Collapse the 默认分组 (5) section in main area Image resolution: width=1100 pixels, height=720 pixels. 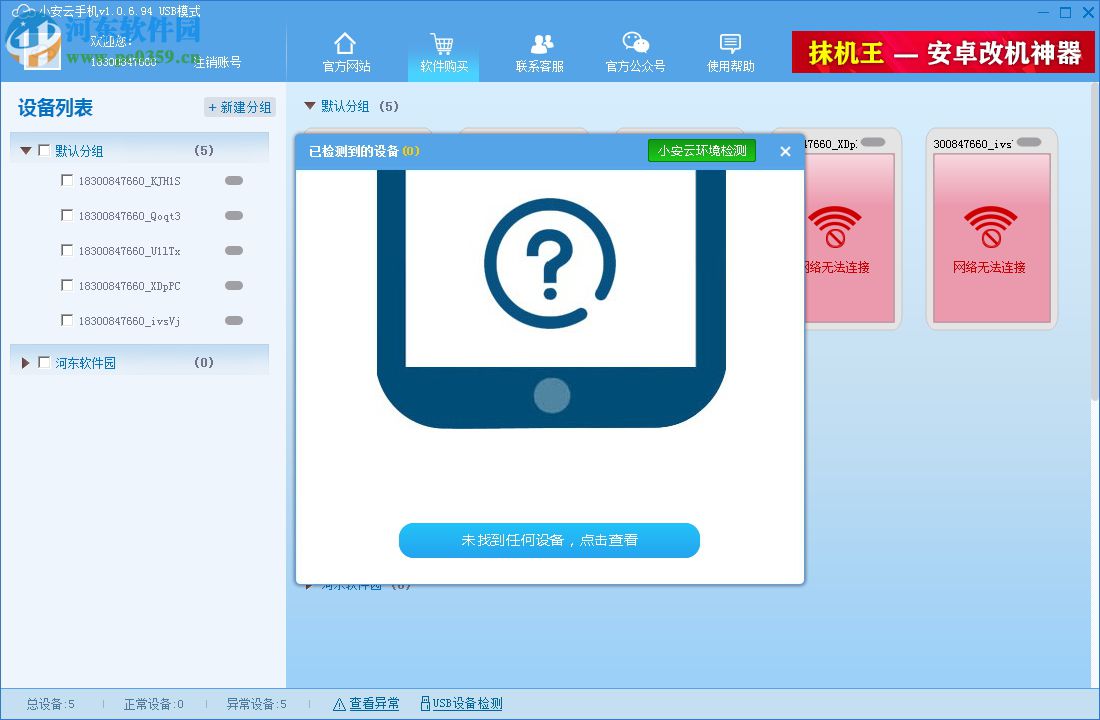(309, 105)
